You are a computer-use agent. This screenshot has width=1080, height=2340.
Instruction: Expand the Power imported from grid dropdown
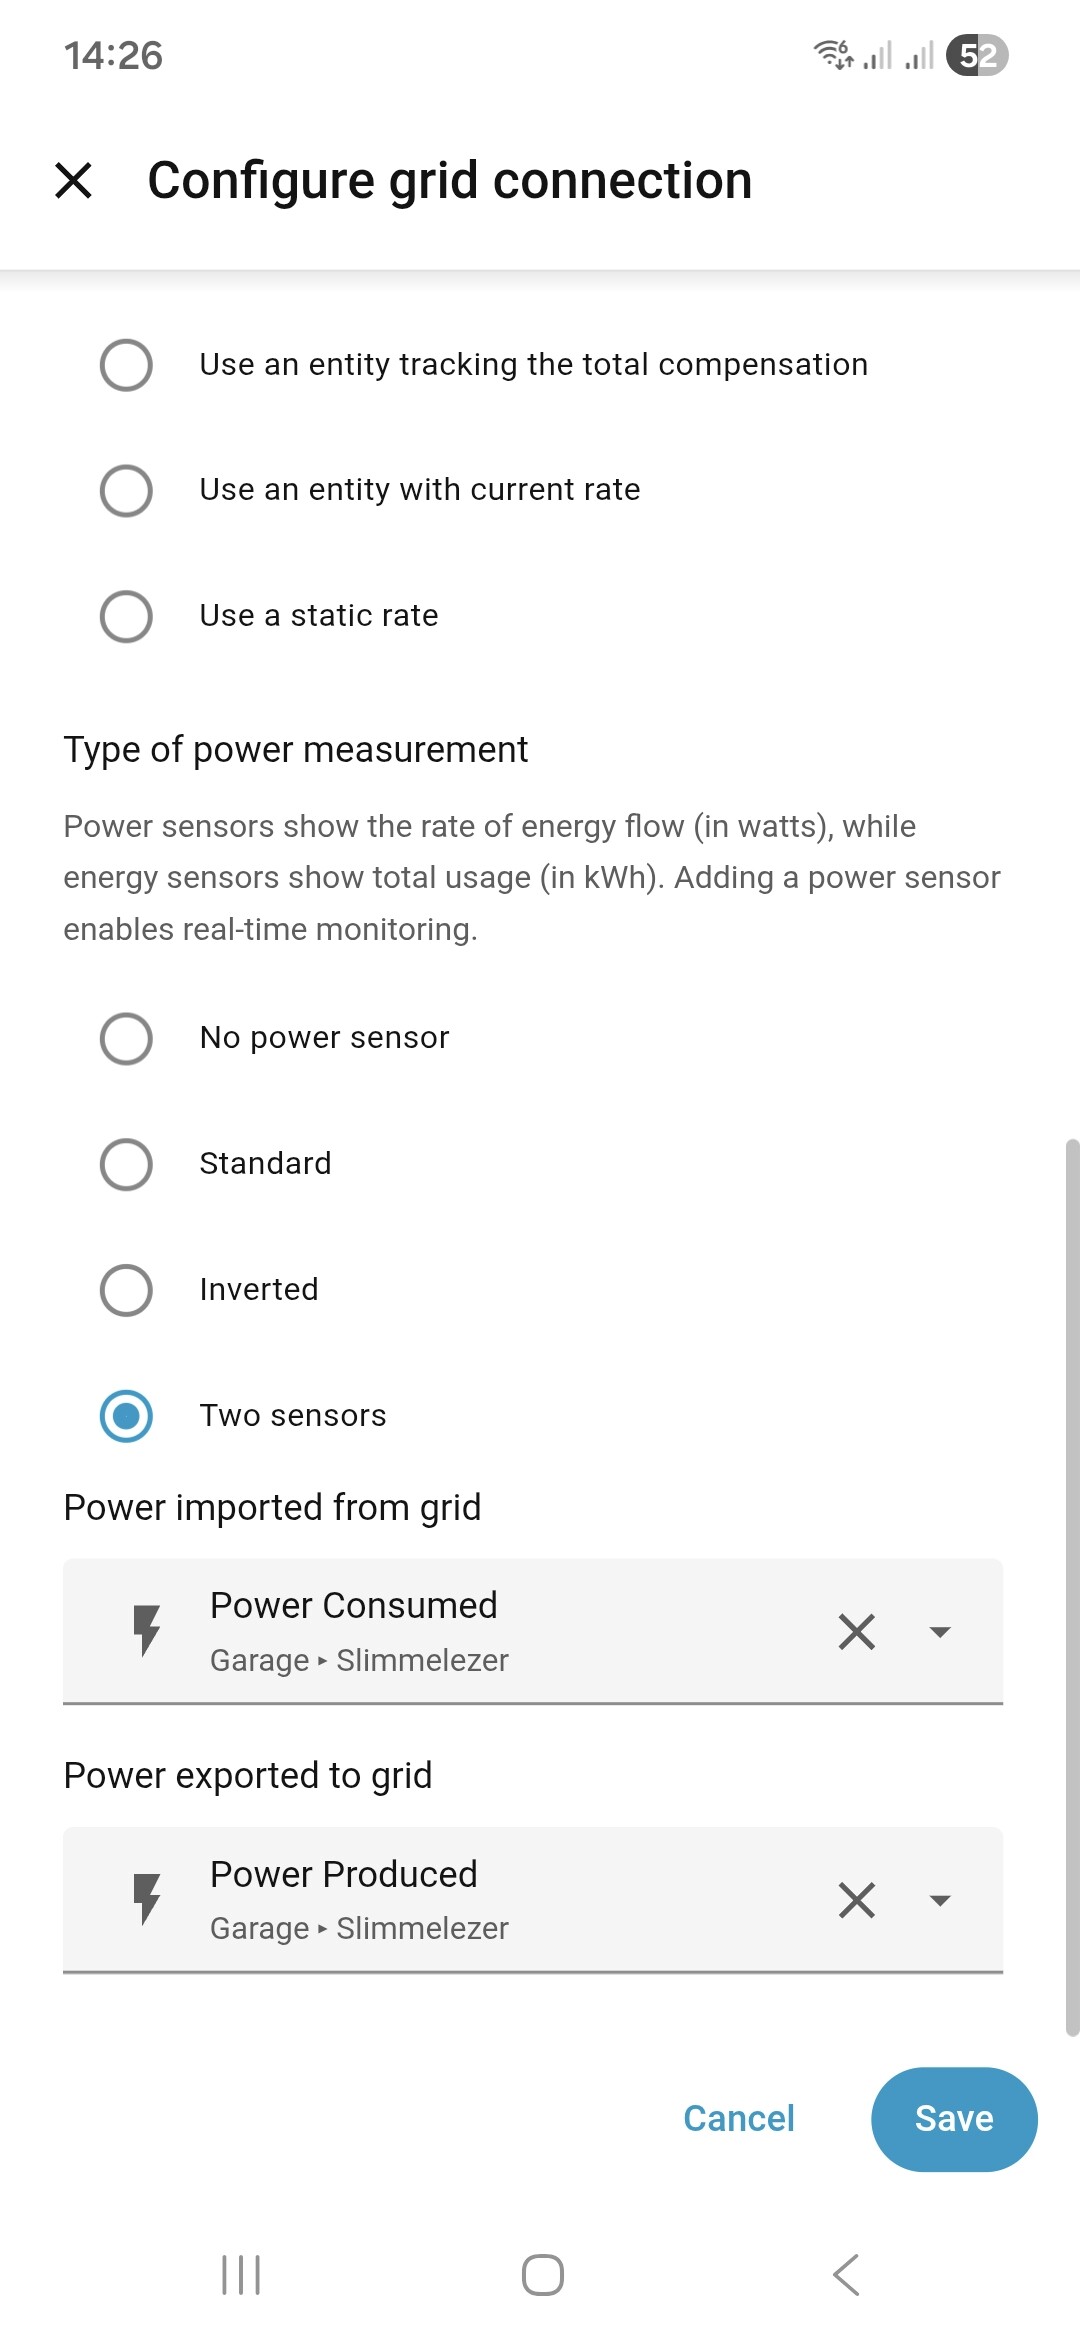[x=939, y=1632]
